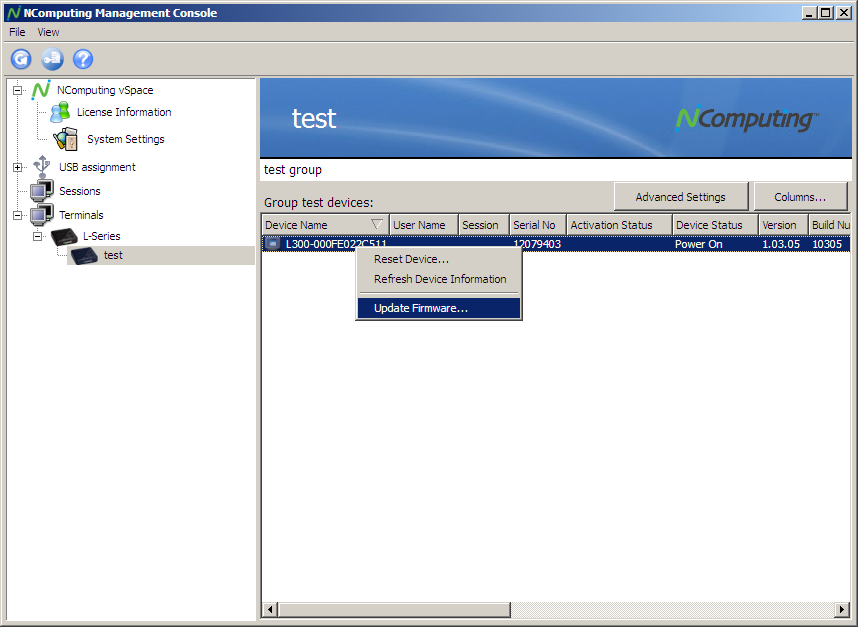This screenshot has width=858, height=627.
Task: Collapse the Terminals tree node
Action: pos(18,215)
